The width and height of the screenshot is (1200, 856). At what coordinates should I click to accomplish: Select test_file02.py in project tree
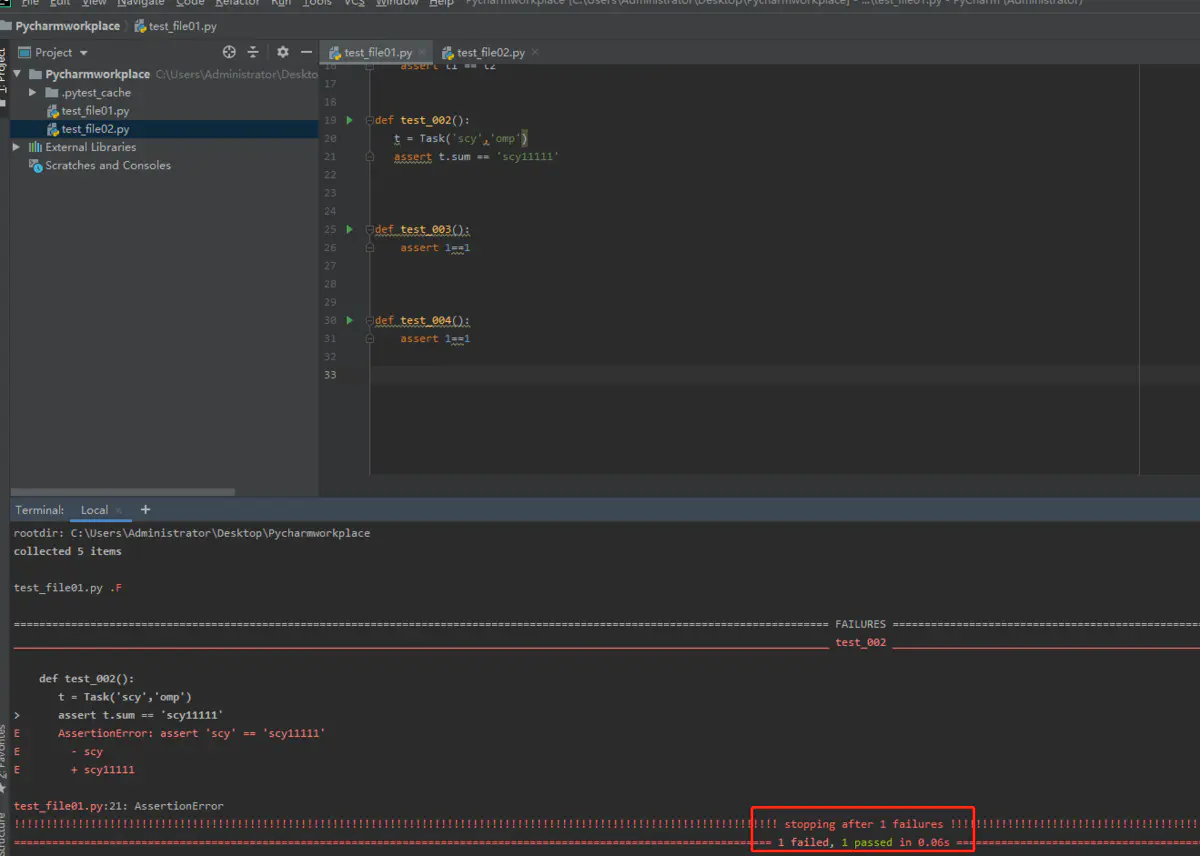tap(95, 129)
